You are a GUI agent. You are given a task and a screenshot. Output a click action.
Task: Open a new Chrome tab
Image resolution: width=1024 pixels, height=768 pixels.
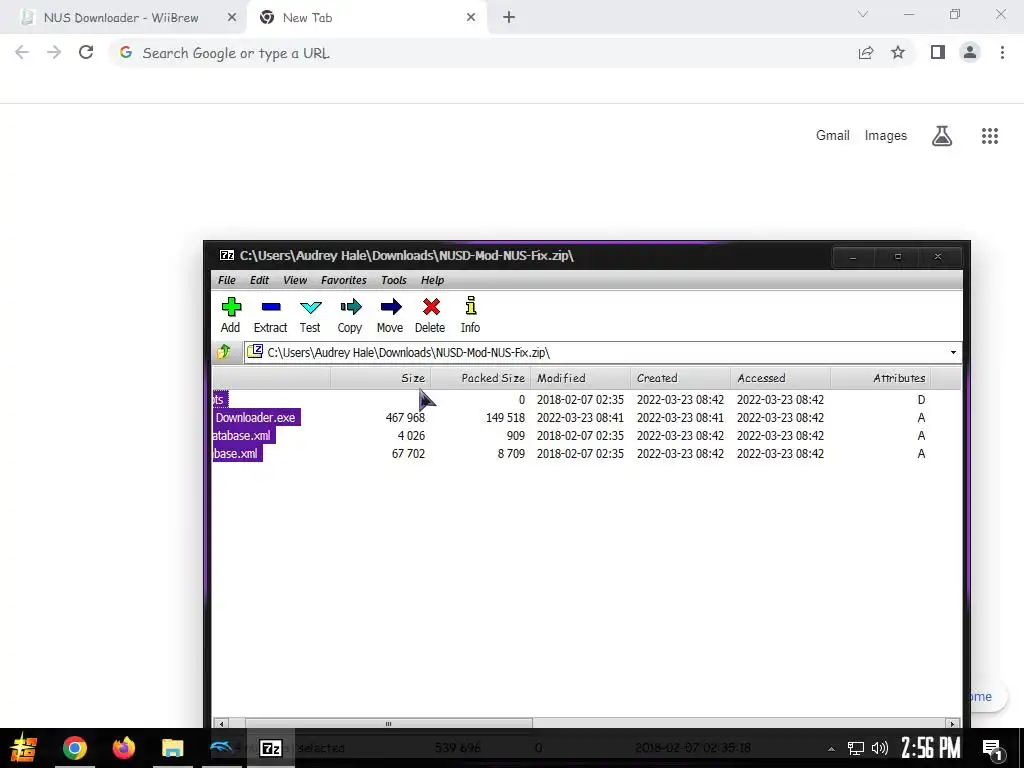pos(509,18)
